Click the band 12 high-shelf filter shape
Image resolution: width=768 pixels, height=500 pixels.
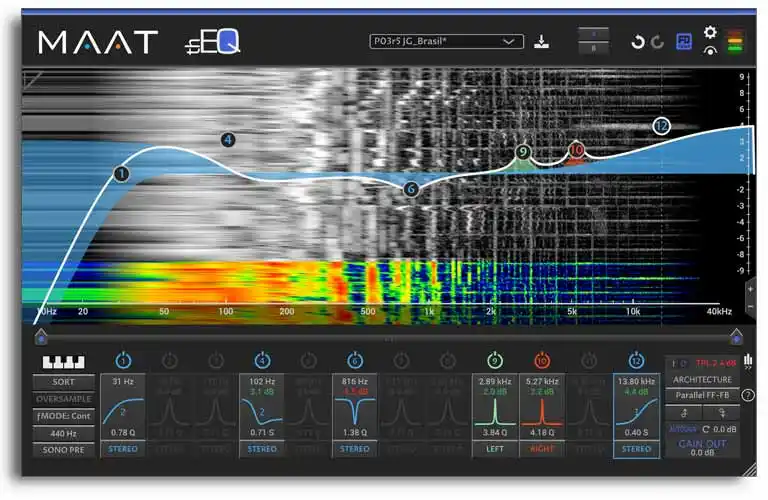[636, 411]
